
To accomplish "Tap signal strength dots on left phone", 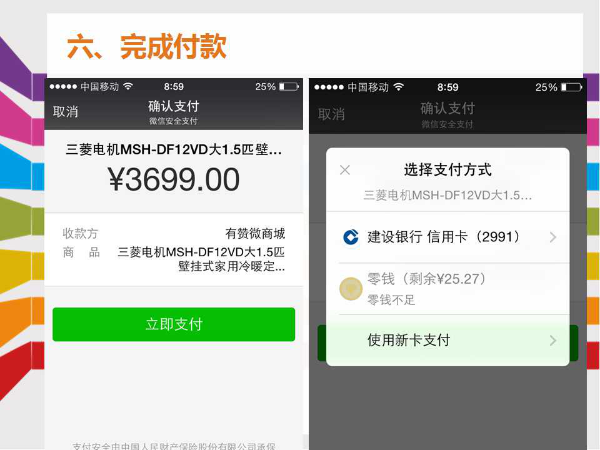I will tap(63, 87).
